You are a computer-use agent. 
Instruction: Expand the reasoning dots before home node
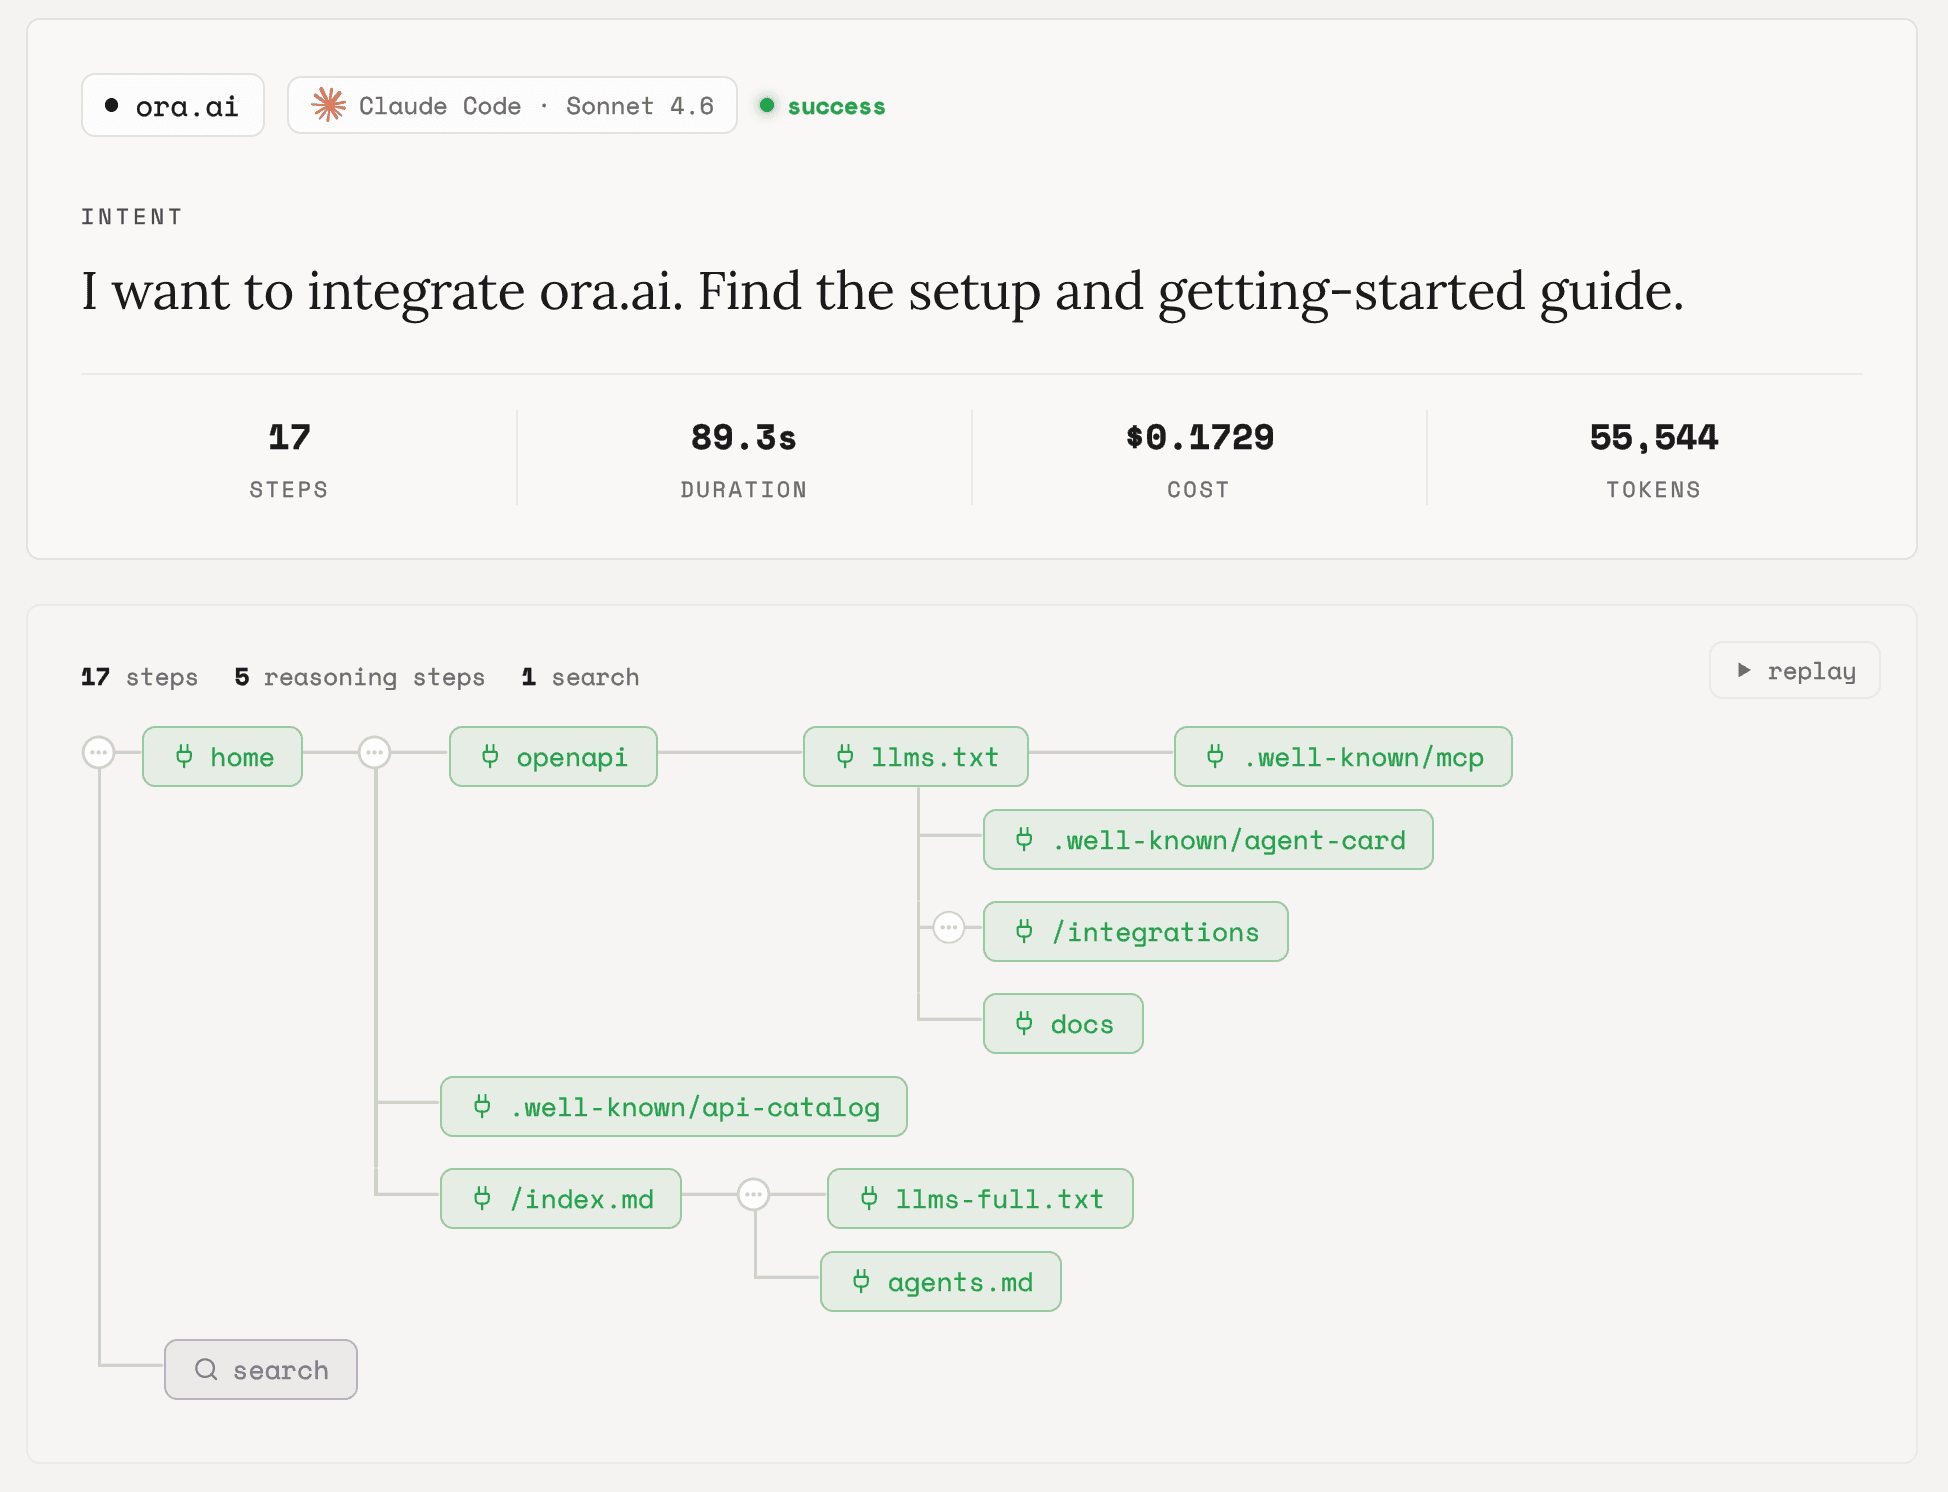99,752
